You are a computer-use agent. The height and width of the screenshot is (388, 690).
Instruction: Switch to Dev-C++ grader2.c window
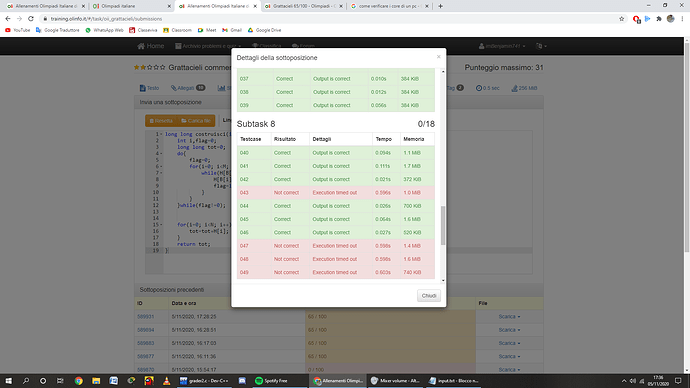pos(204,381)
